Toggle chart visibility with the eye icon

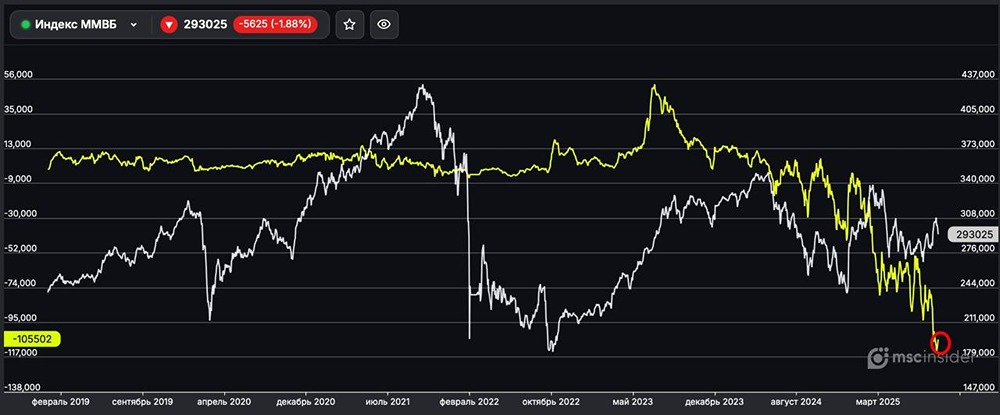384,25
